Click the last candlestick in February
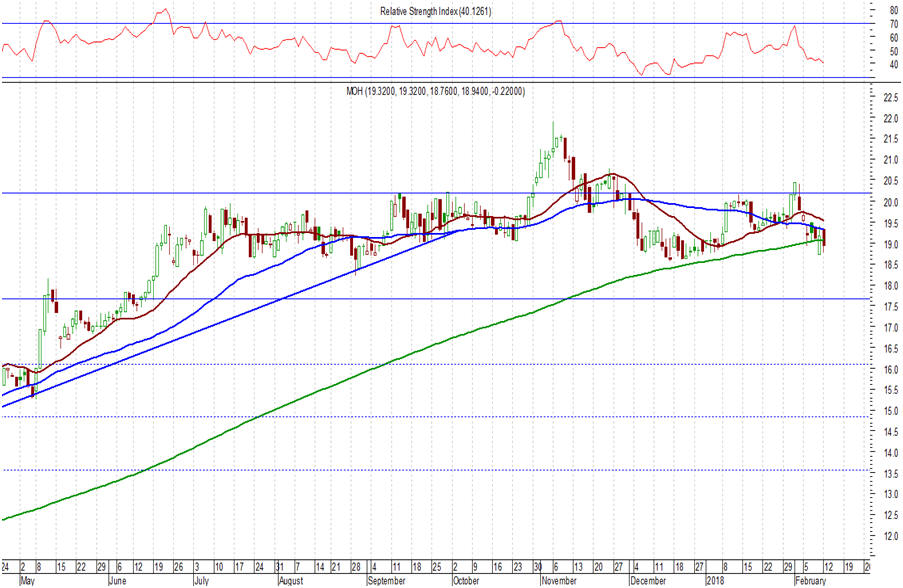This screenshot has width=903, height=588. (824, 238)
